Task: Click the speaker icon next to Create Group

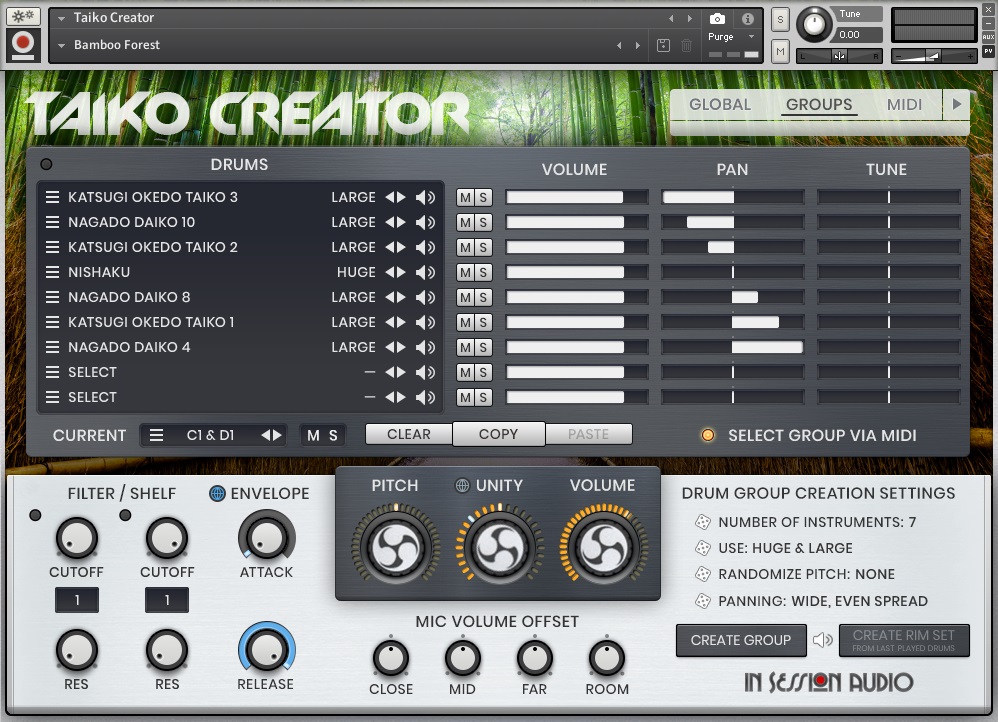Action: pyautogui.click(x=822, y=640)
